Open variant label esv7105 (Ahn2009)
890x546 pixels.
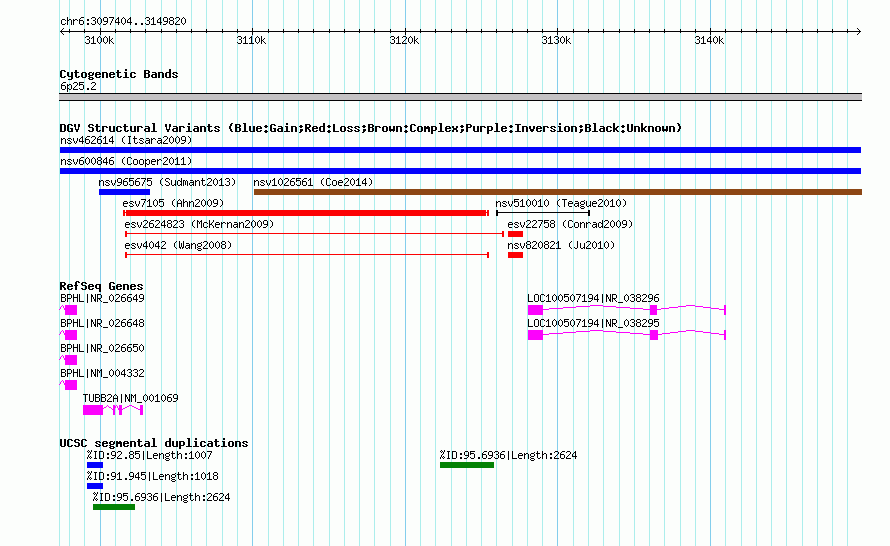173,203
